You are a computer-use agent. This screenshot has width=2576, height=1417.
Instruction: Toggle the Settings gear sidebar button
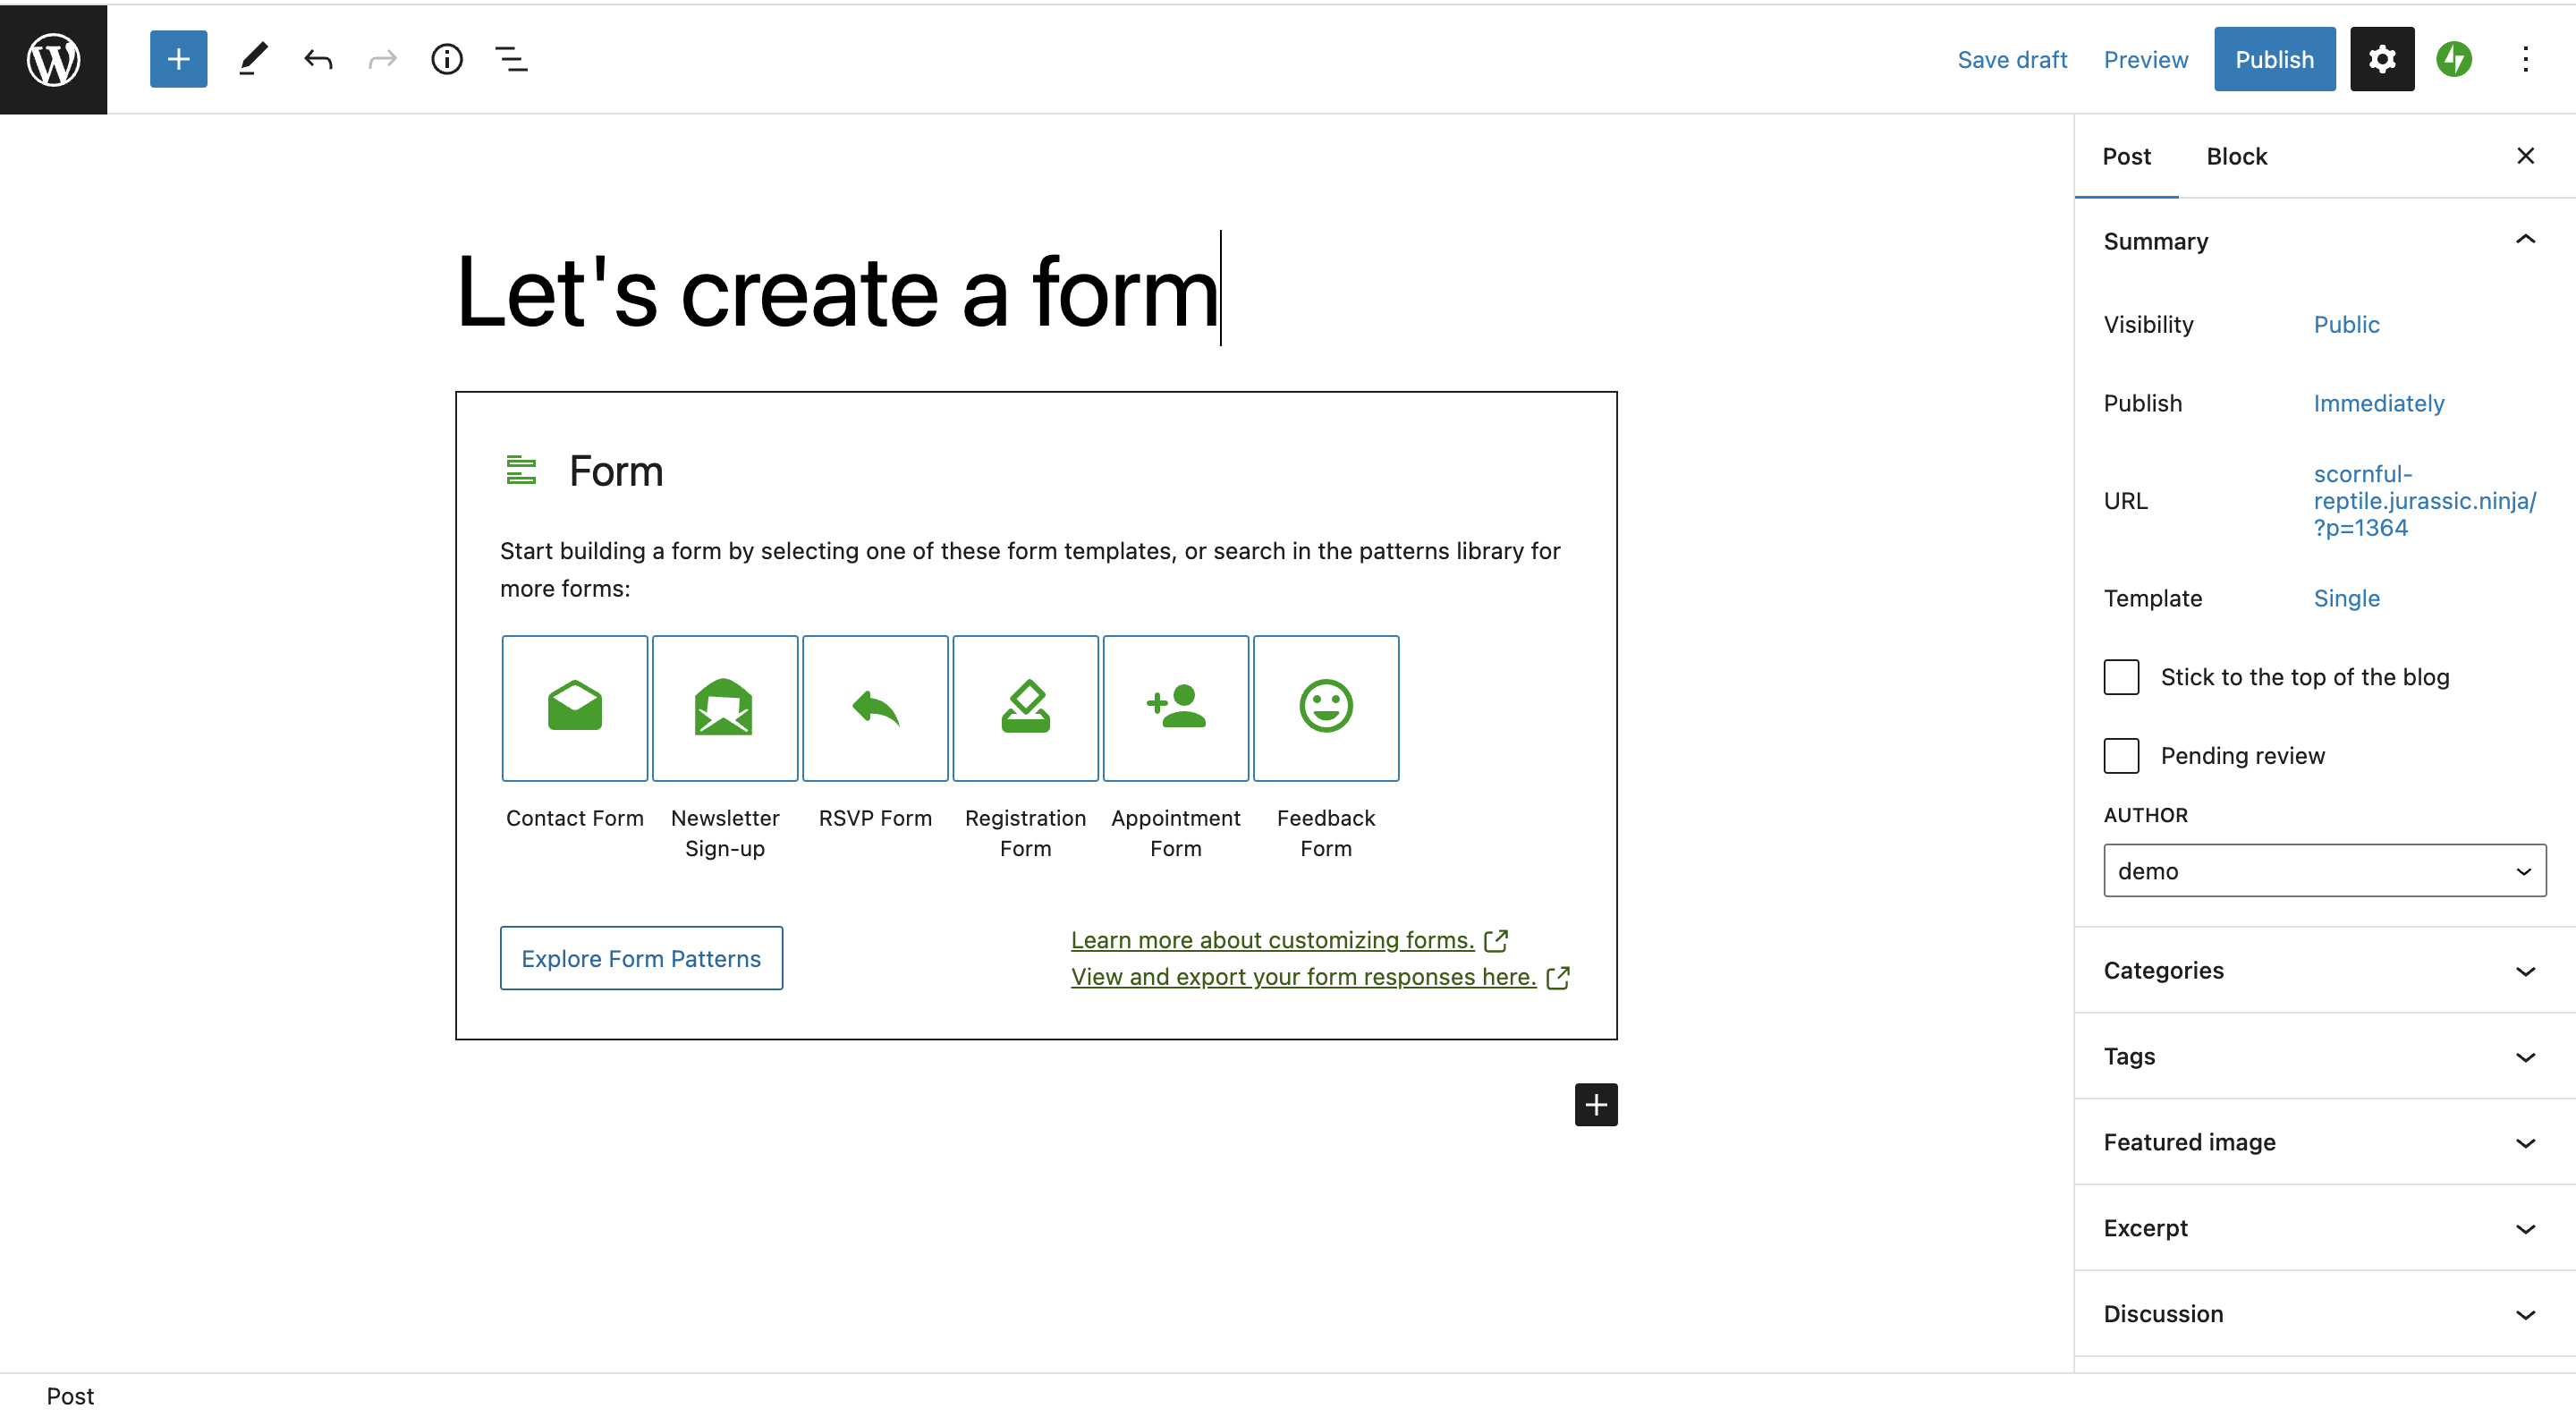[x=2381, y=59]
